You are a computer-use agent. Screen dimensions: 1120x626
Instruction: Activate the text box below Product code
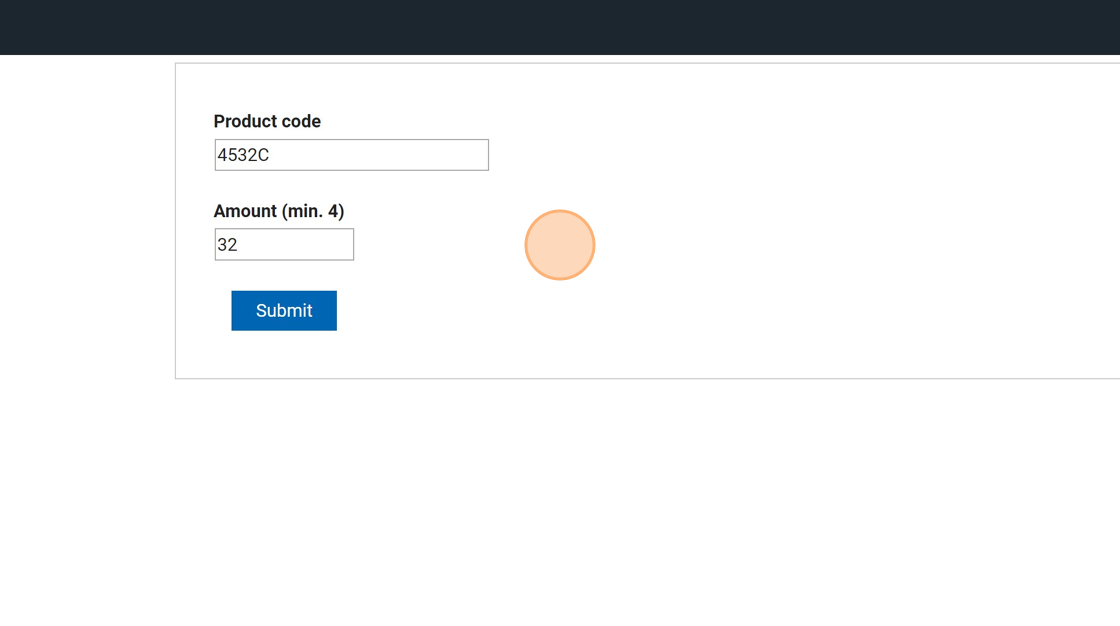[351, 155]
